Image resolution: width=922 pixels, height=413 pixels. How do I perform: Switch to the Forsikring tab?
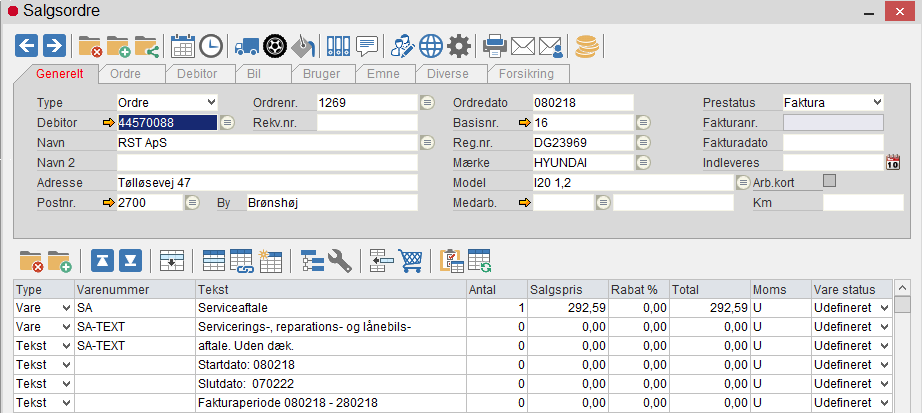(526, 74)
